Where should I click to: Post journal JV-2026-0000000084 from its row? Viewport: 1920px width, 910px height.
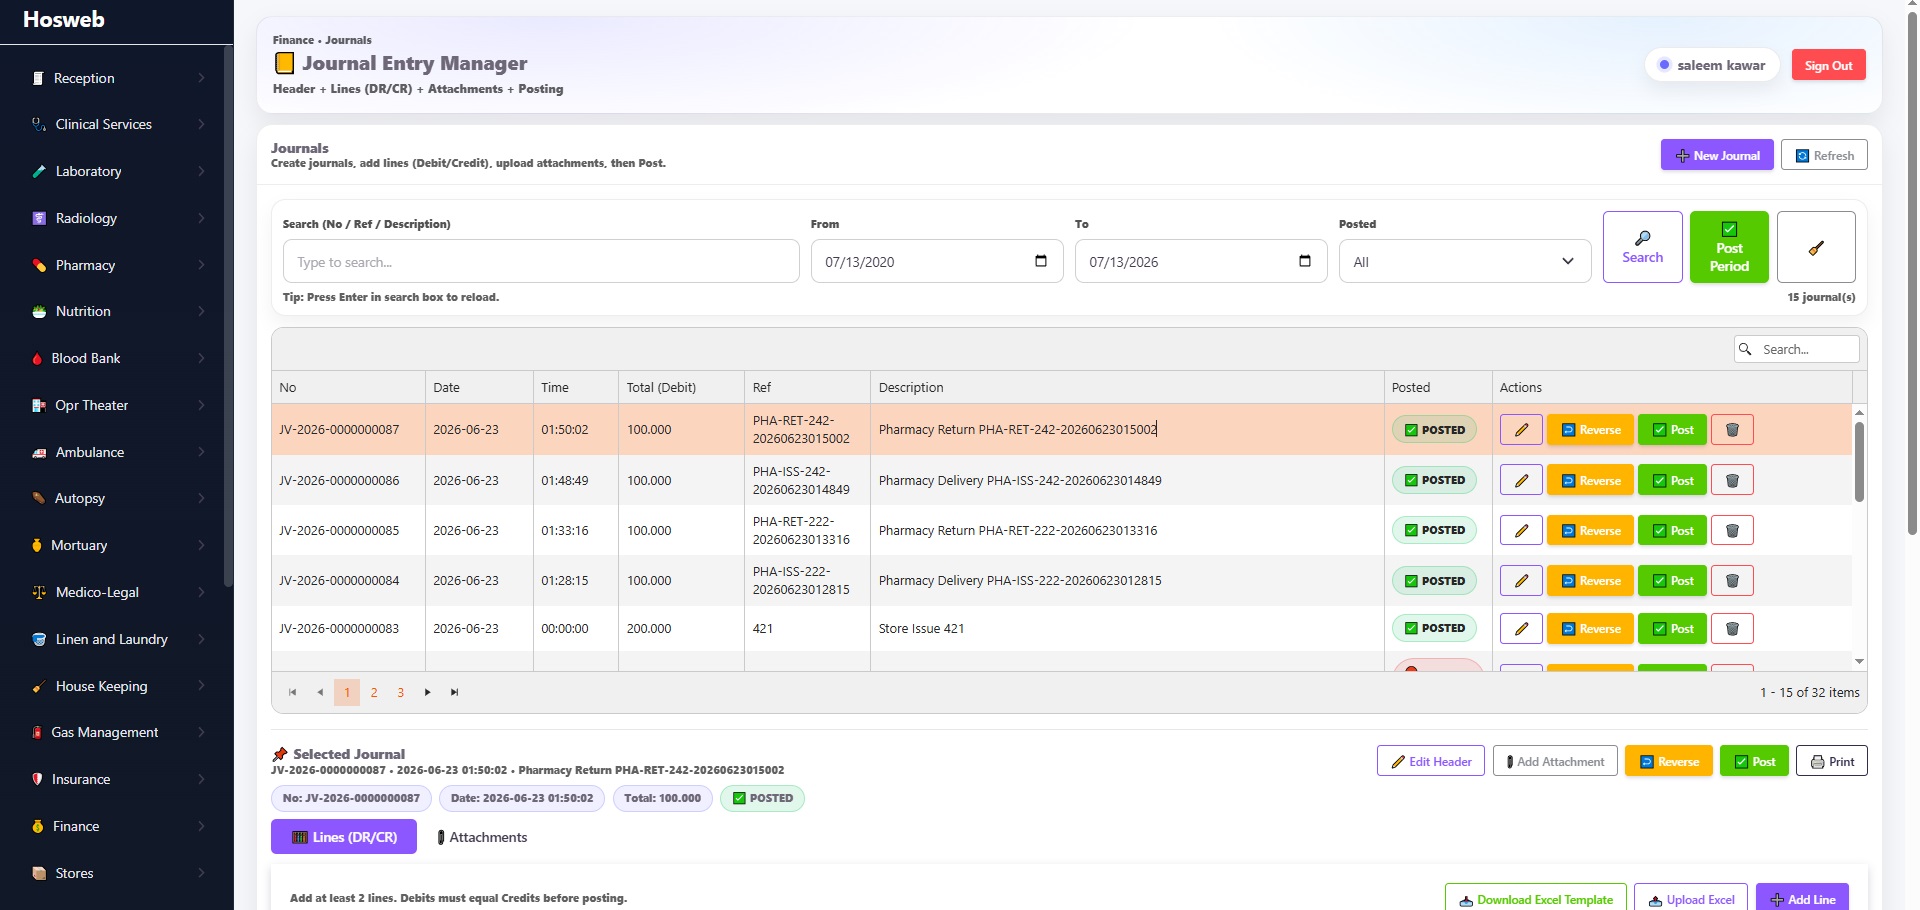click(x=1672, y=580)
